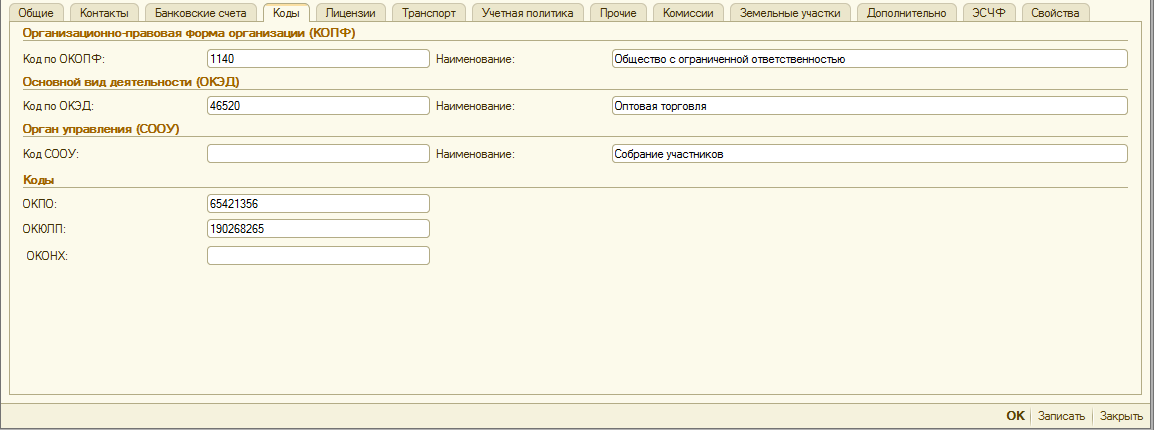Click the empty ОКОНХ field

pyautogui.click(x=318, y=256)
